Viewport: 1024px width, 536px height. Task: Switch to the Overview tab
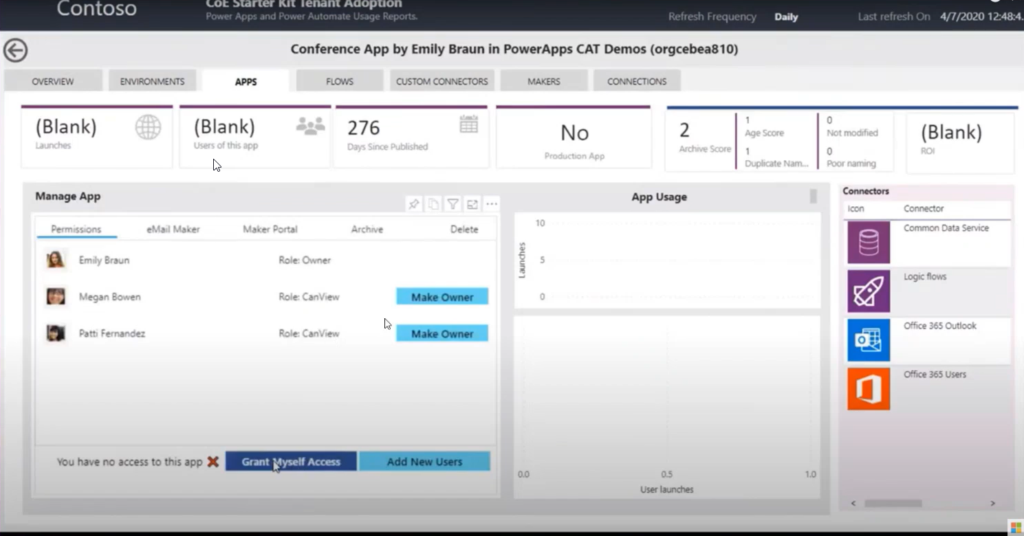coord(53,82)
